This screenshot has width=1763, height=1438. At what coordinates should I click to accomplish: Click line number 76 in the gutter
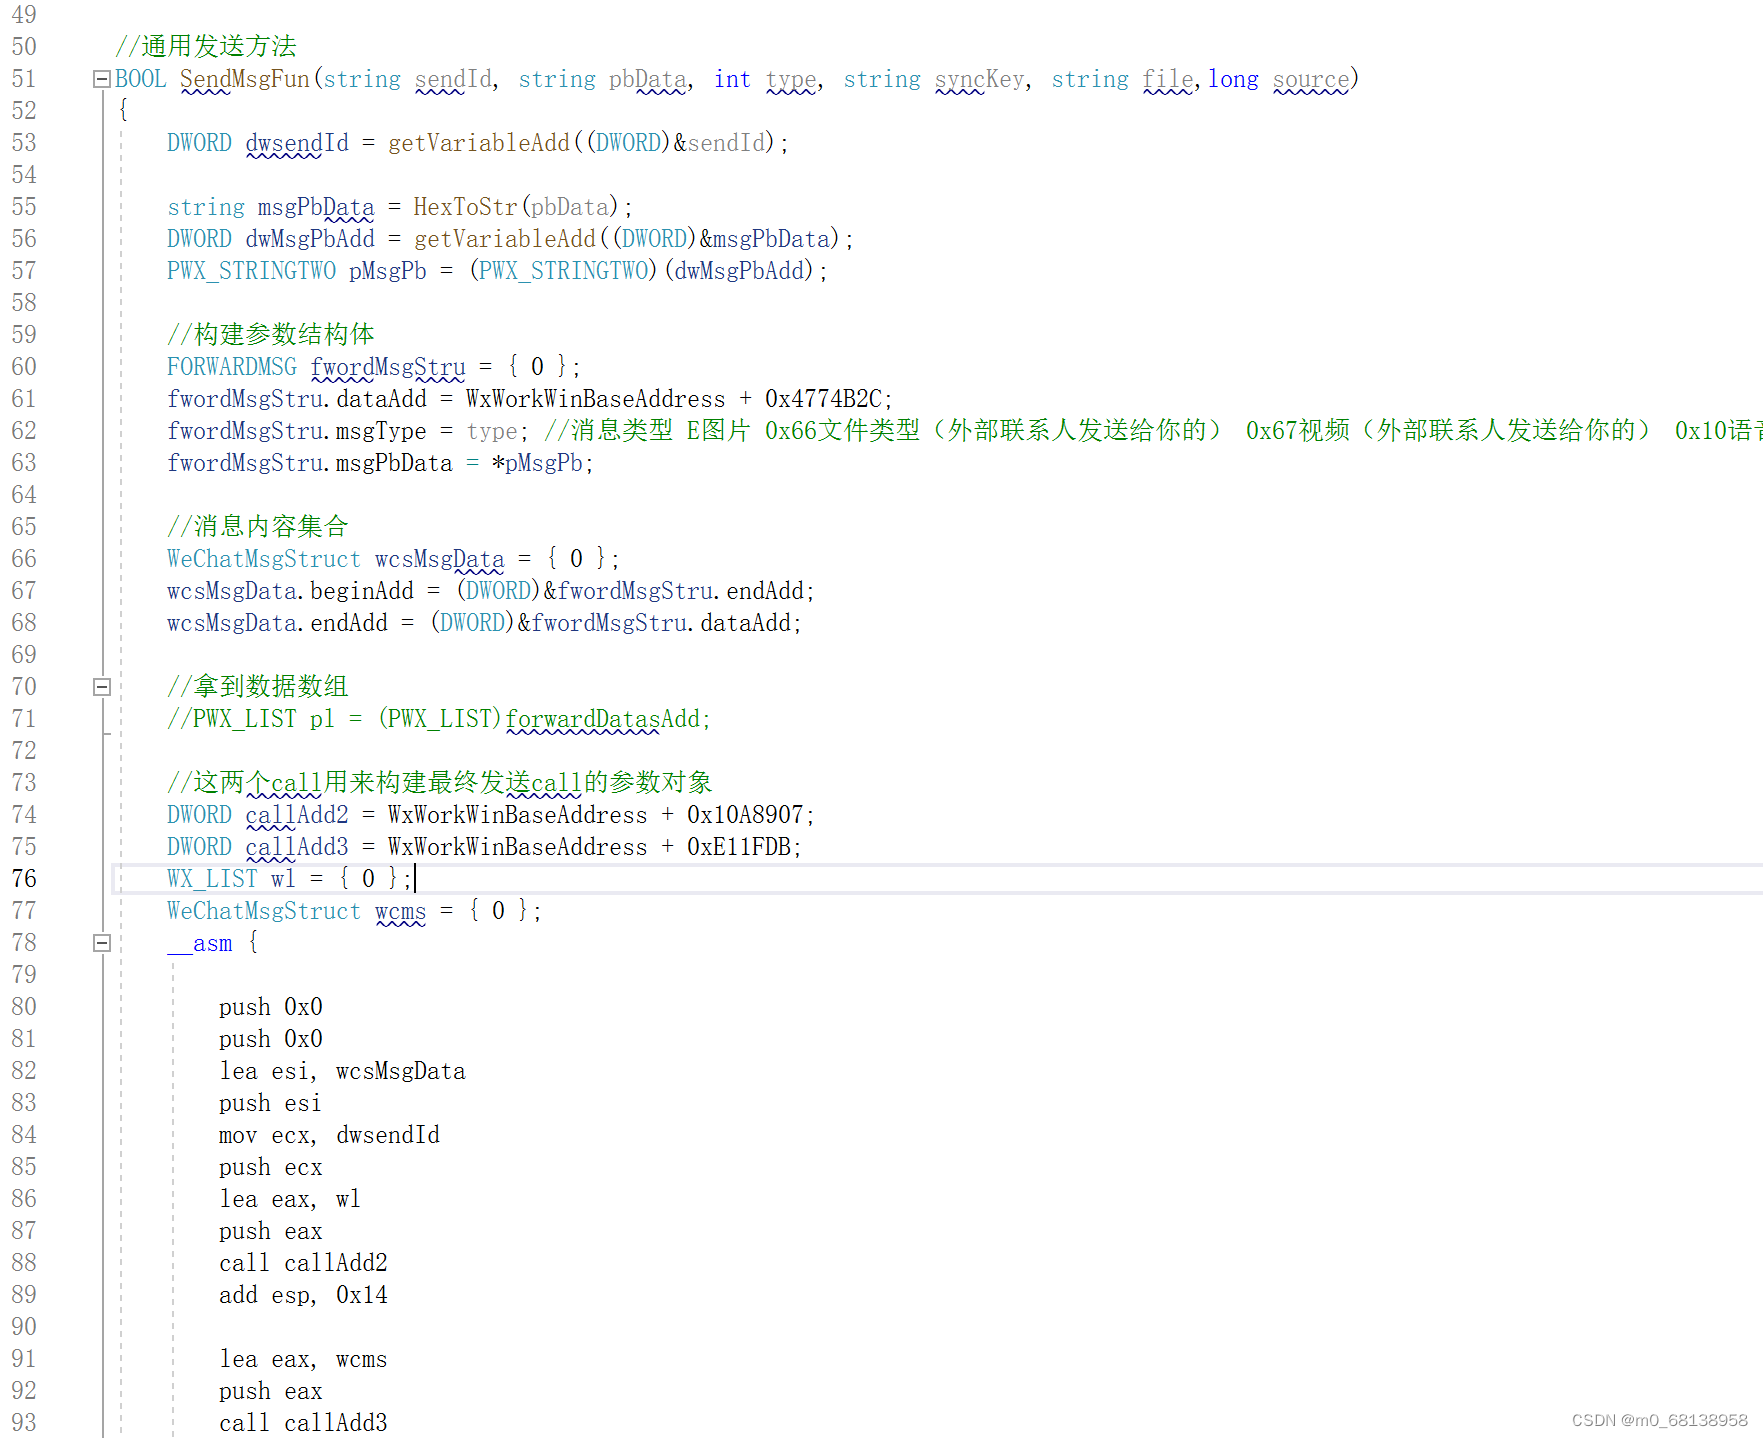point(24,879)
